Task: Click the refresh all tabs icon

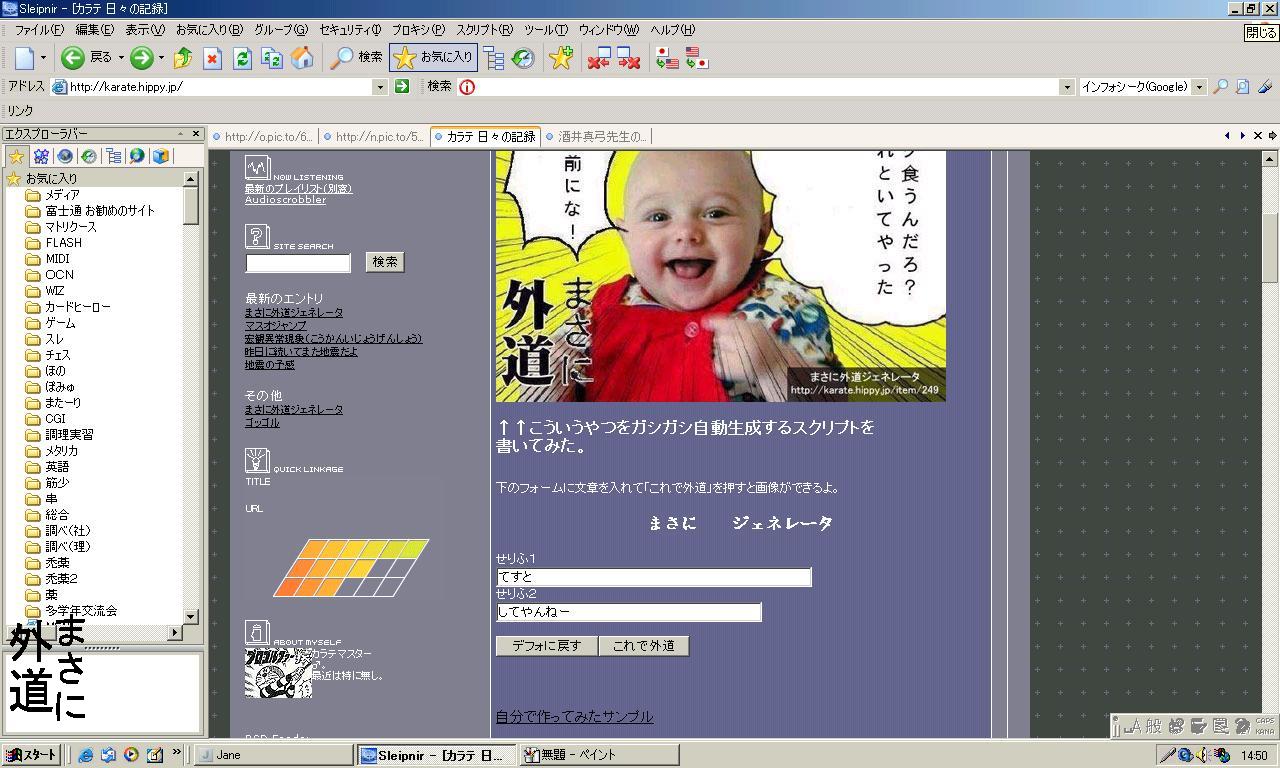Action: tap(272, 58)
